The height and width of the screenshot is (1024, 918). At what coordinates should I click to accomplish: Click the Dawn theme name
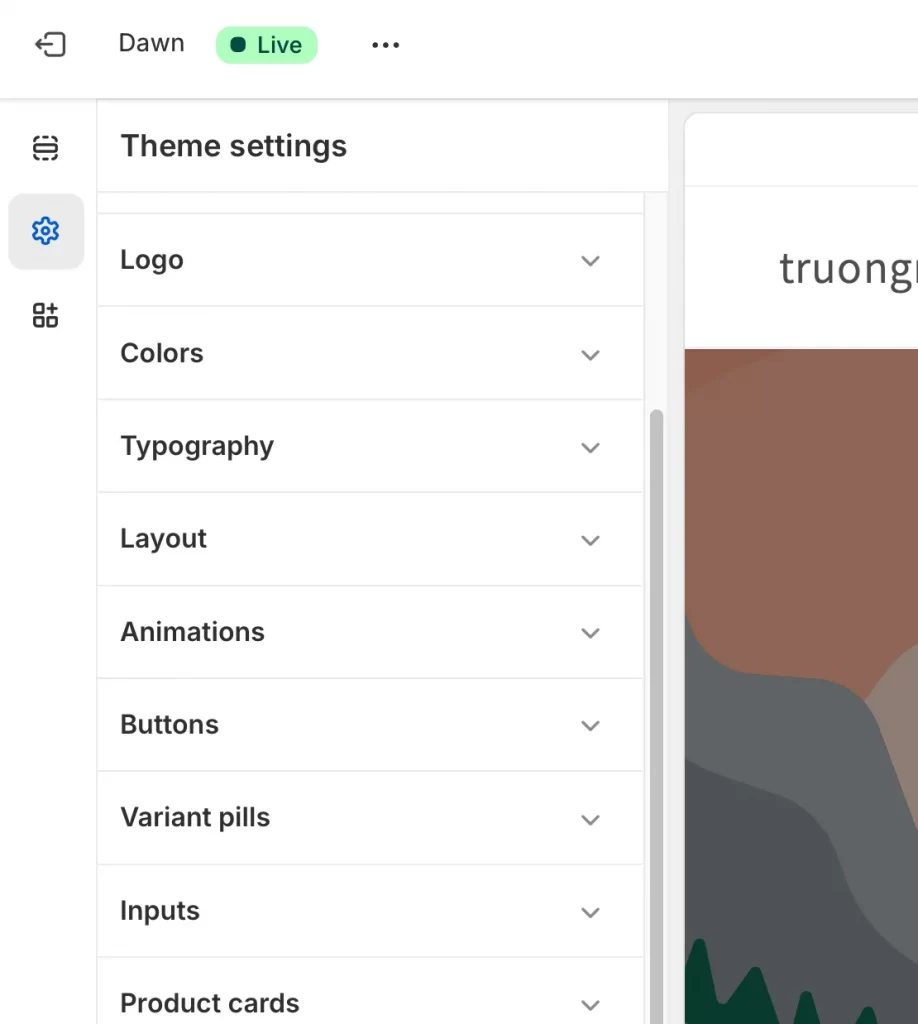tap(151, 44)
